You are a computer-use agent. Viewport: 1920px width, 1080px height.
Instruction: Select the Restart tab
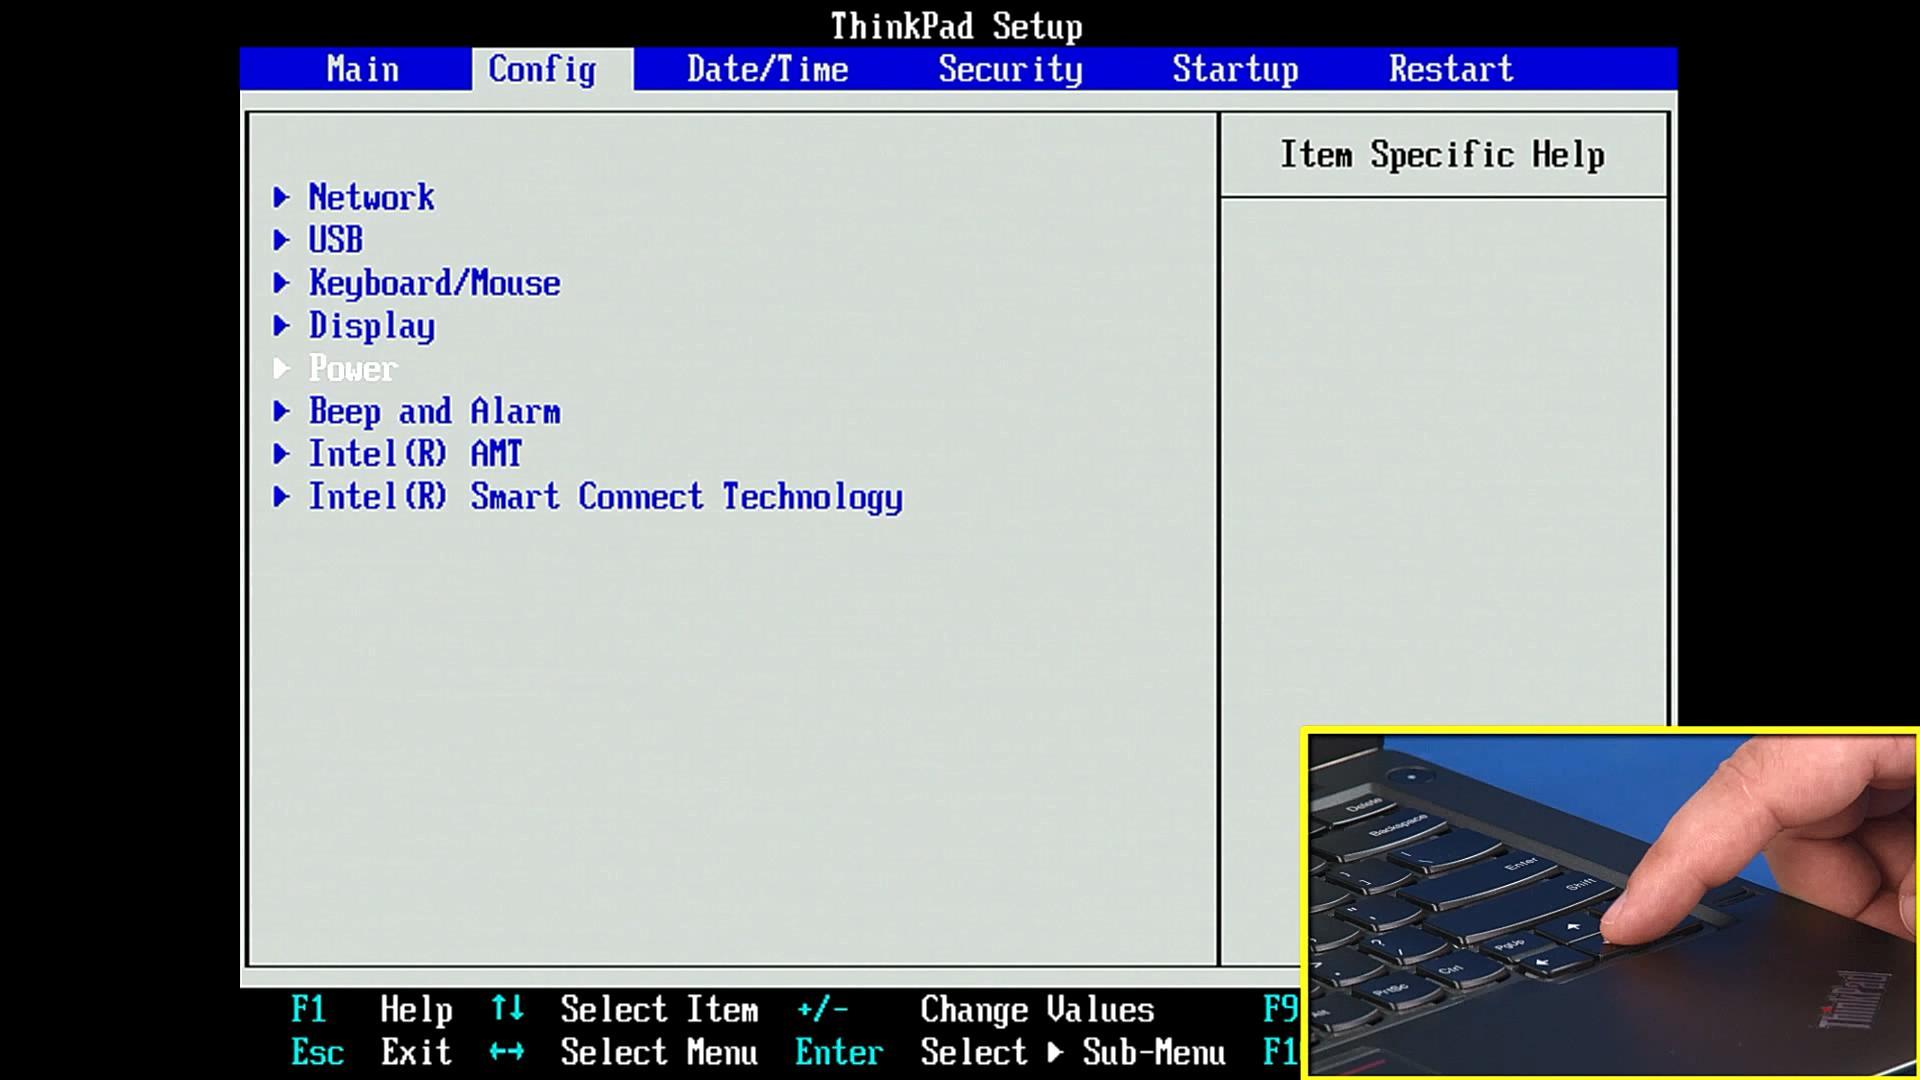[1450, 69]
